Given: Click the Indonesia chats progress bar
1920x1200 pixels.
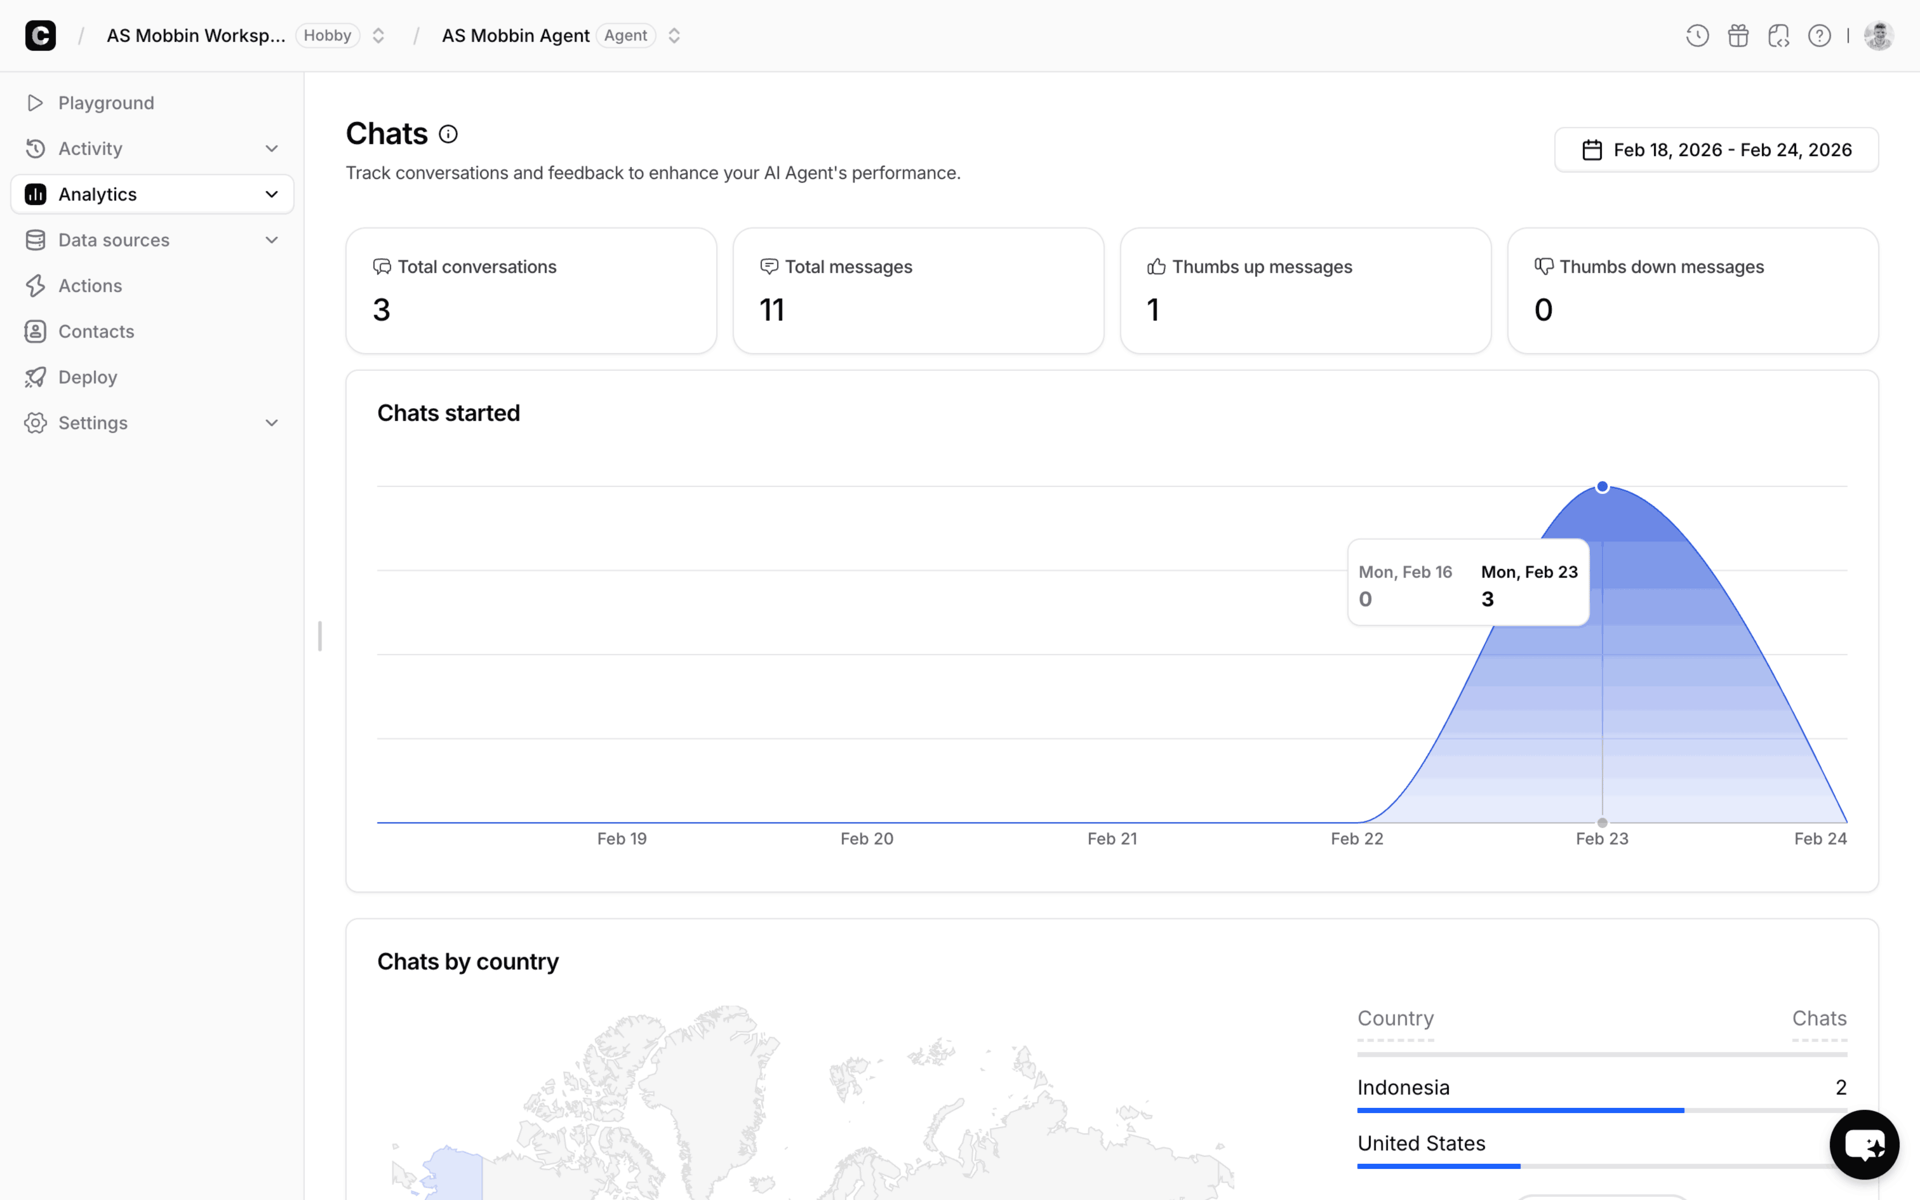Looking at the screenshot, I should pos(1602,1110).
